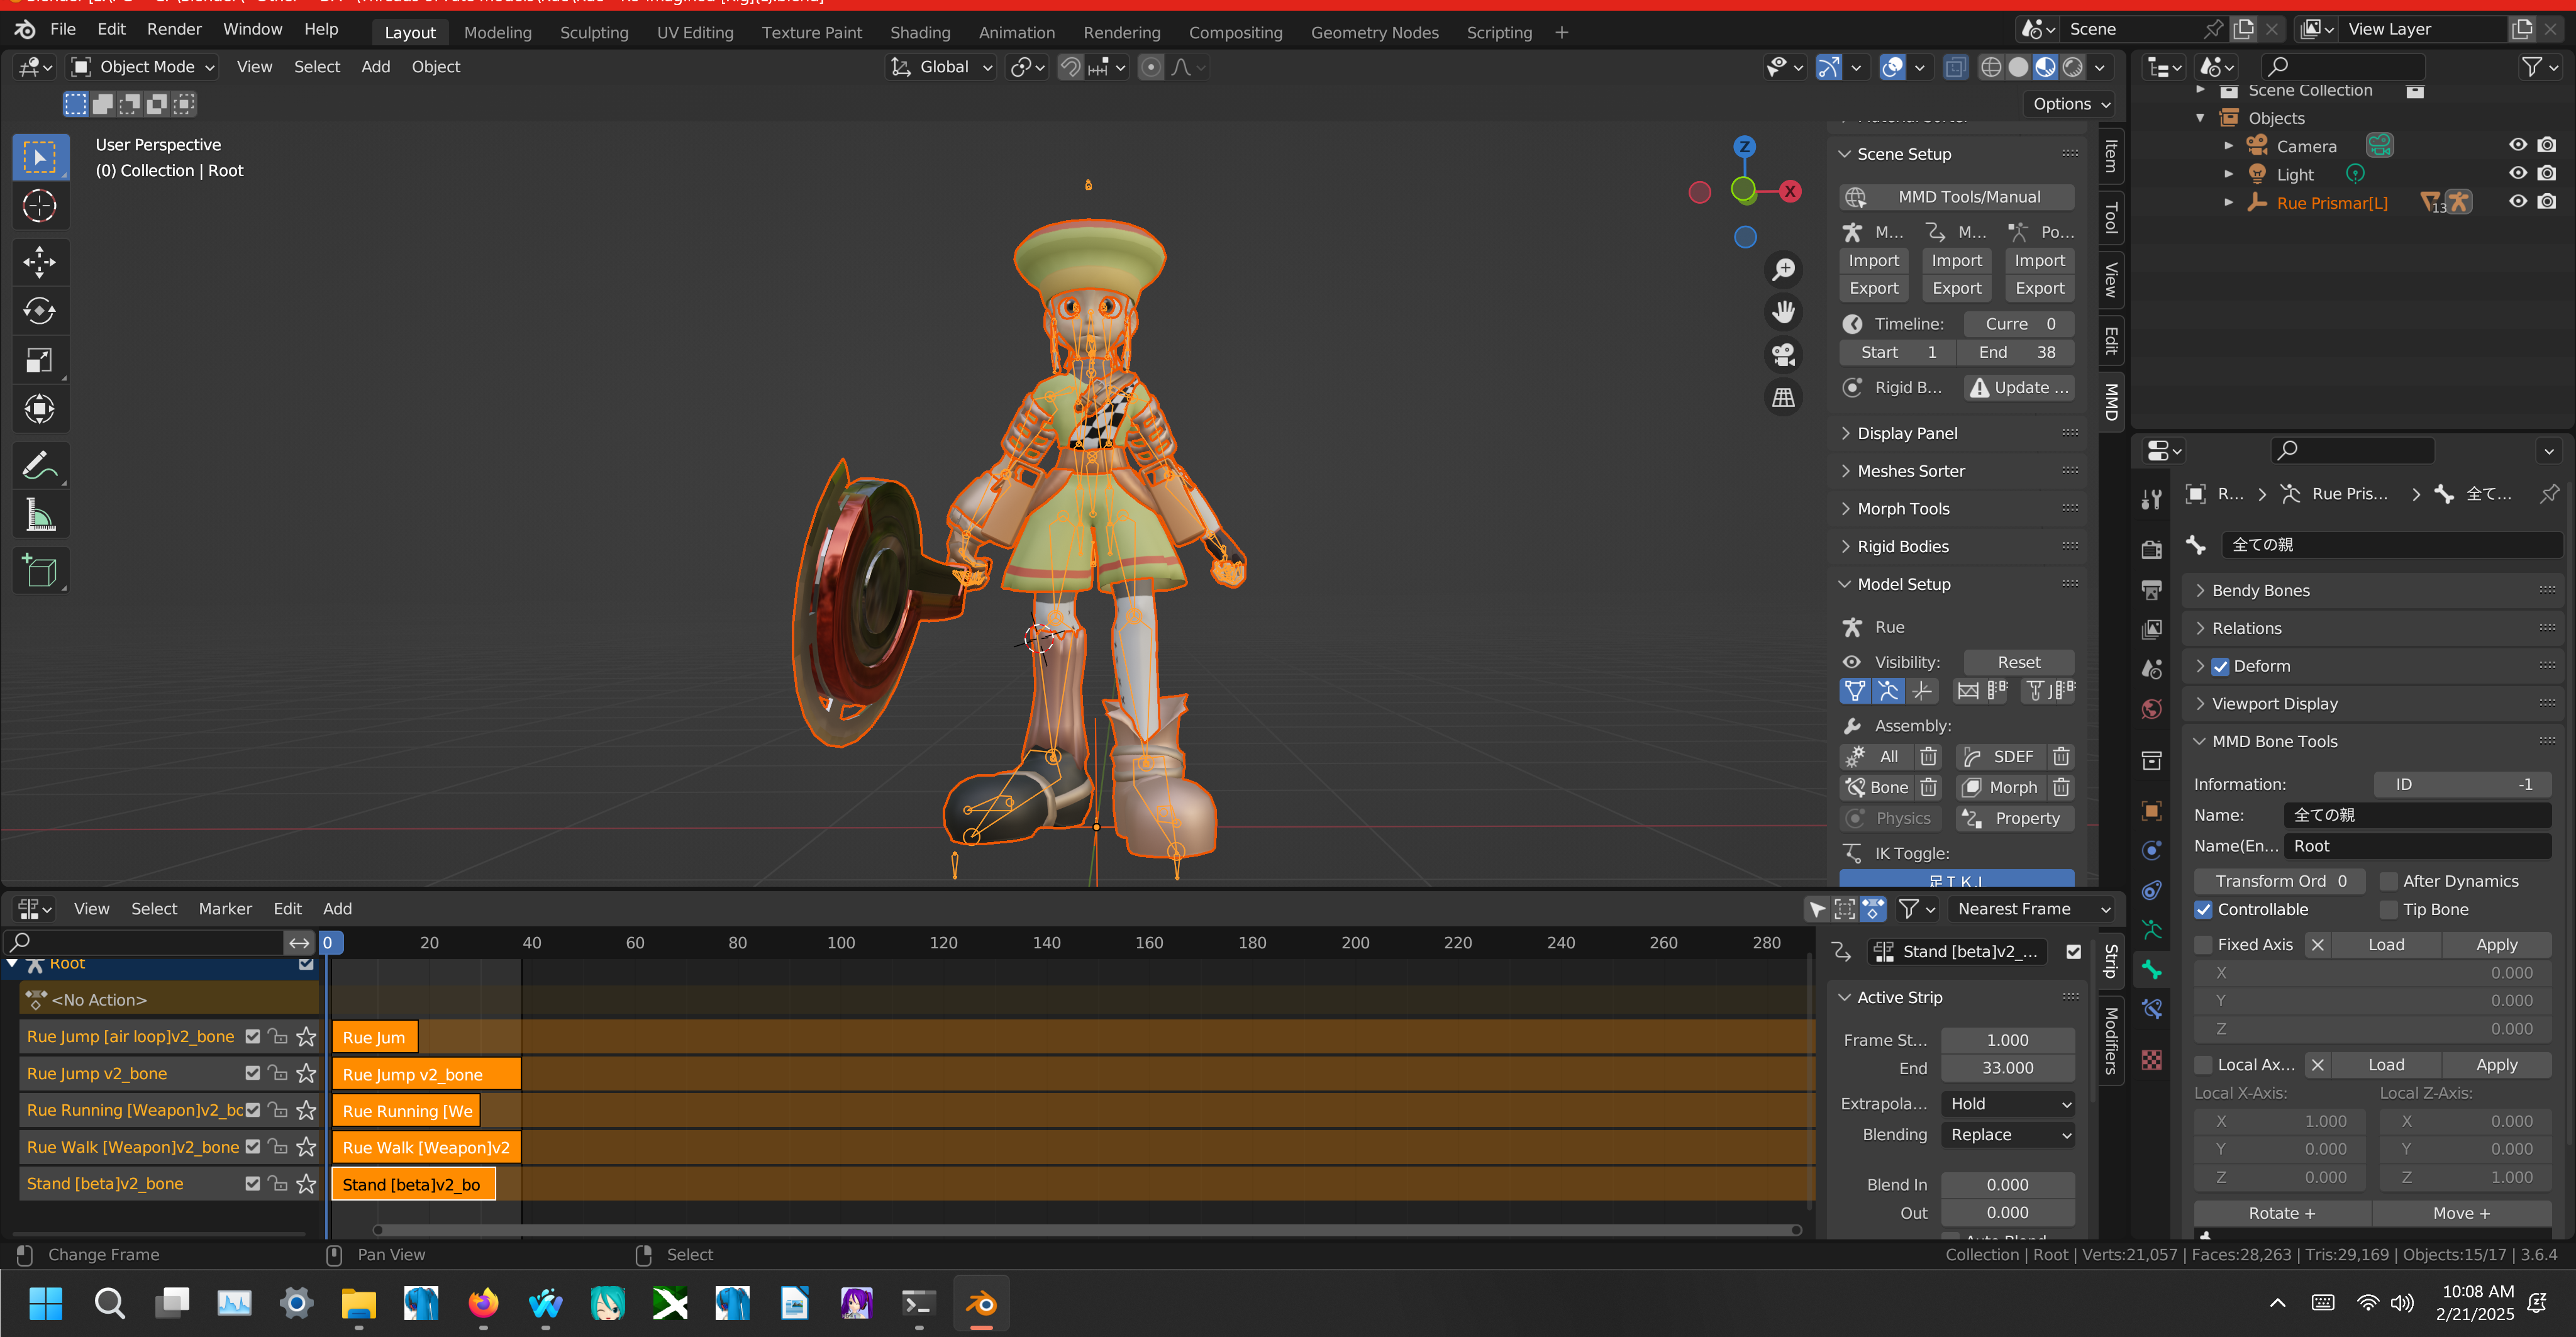Switch to material preview shading
This screenshot has width=2576, height=1337.
point(2045,67)
